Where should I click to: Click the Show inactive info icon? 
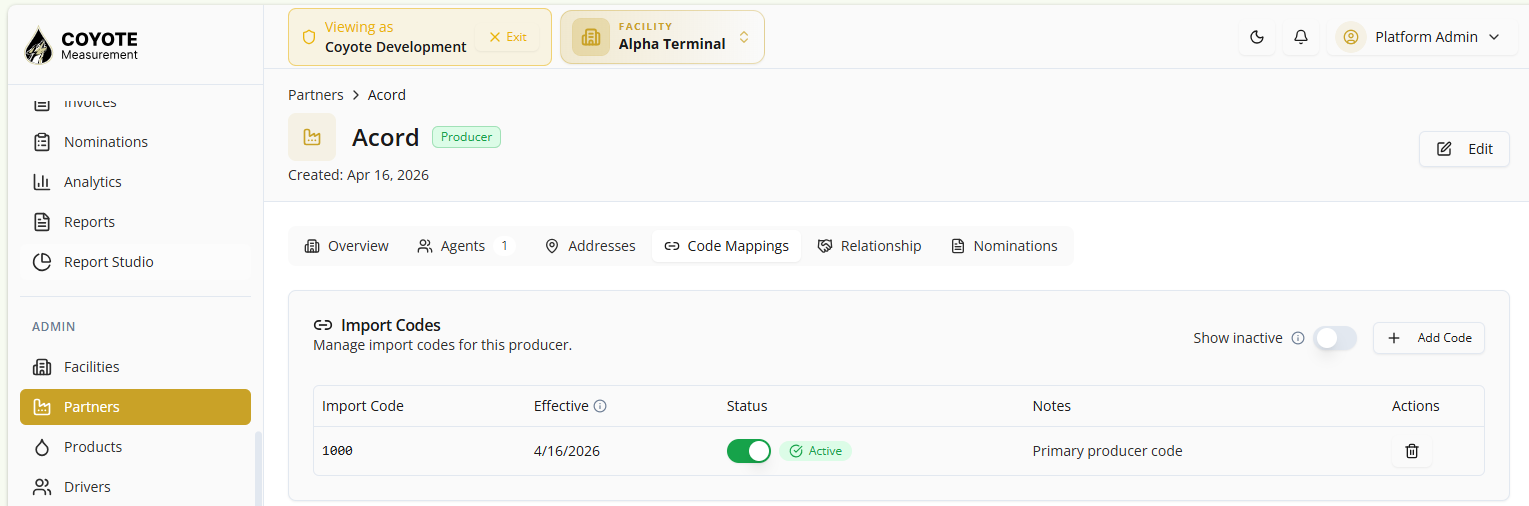pyautogui.click(x=1298, y=338)
